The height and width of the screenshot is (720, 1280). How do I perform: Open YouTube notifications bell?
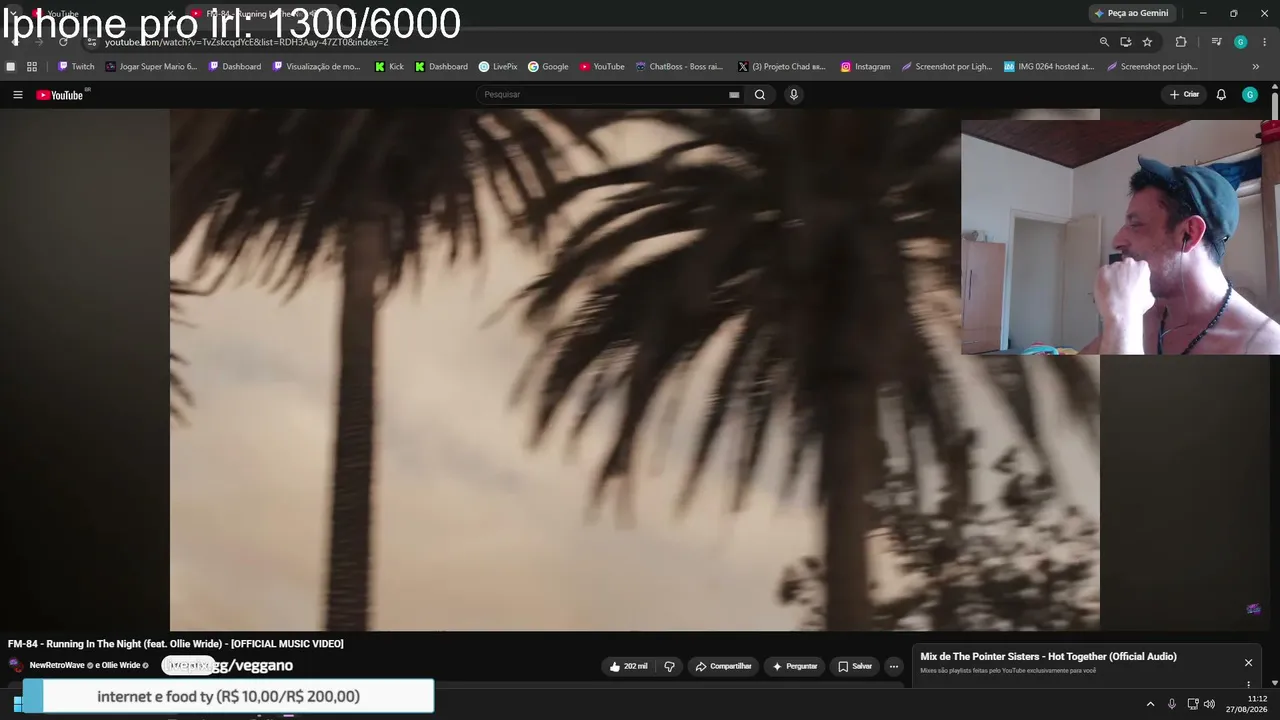(x=1221, y=95)
